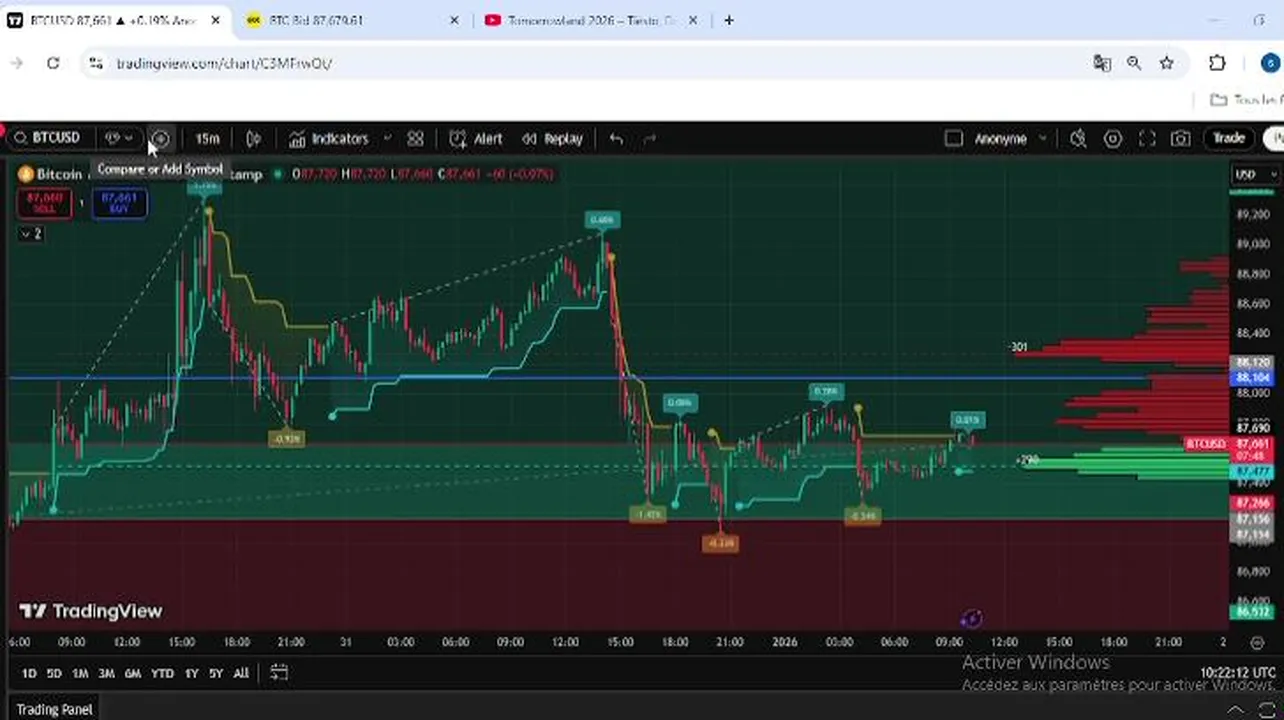Image resolution: width=1284 pixels, height=720 pixels.
Task: Toggle fullscreen mode for the chart
Action: tap(1147, 139)
